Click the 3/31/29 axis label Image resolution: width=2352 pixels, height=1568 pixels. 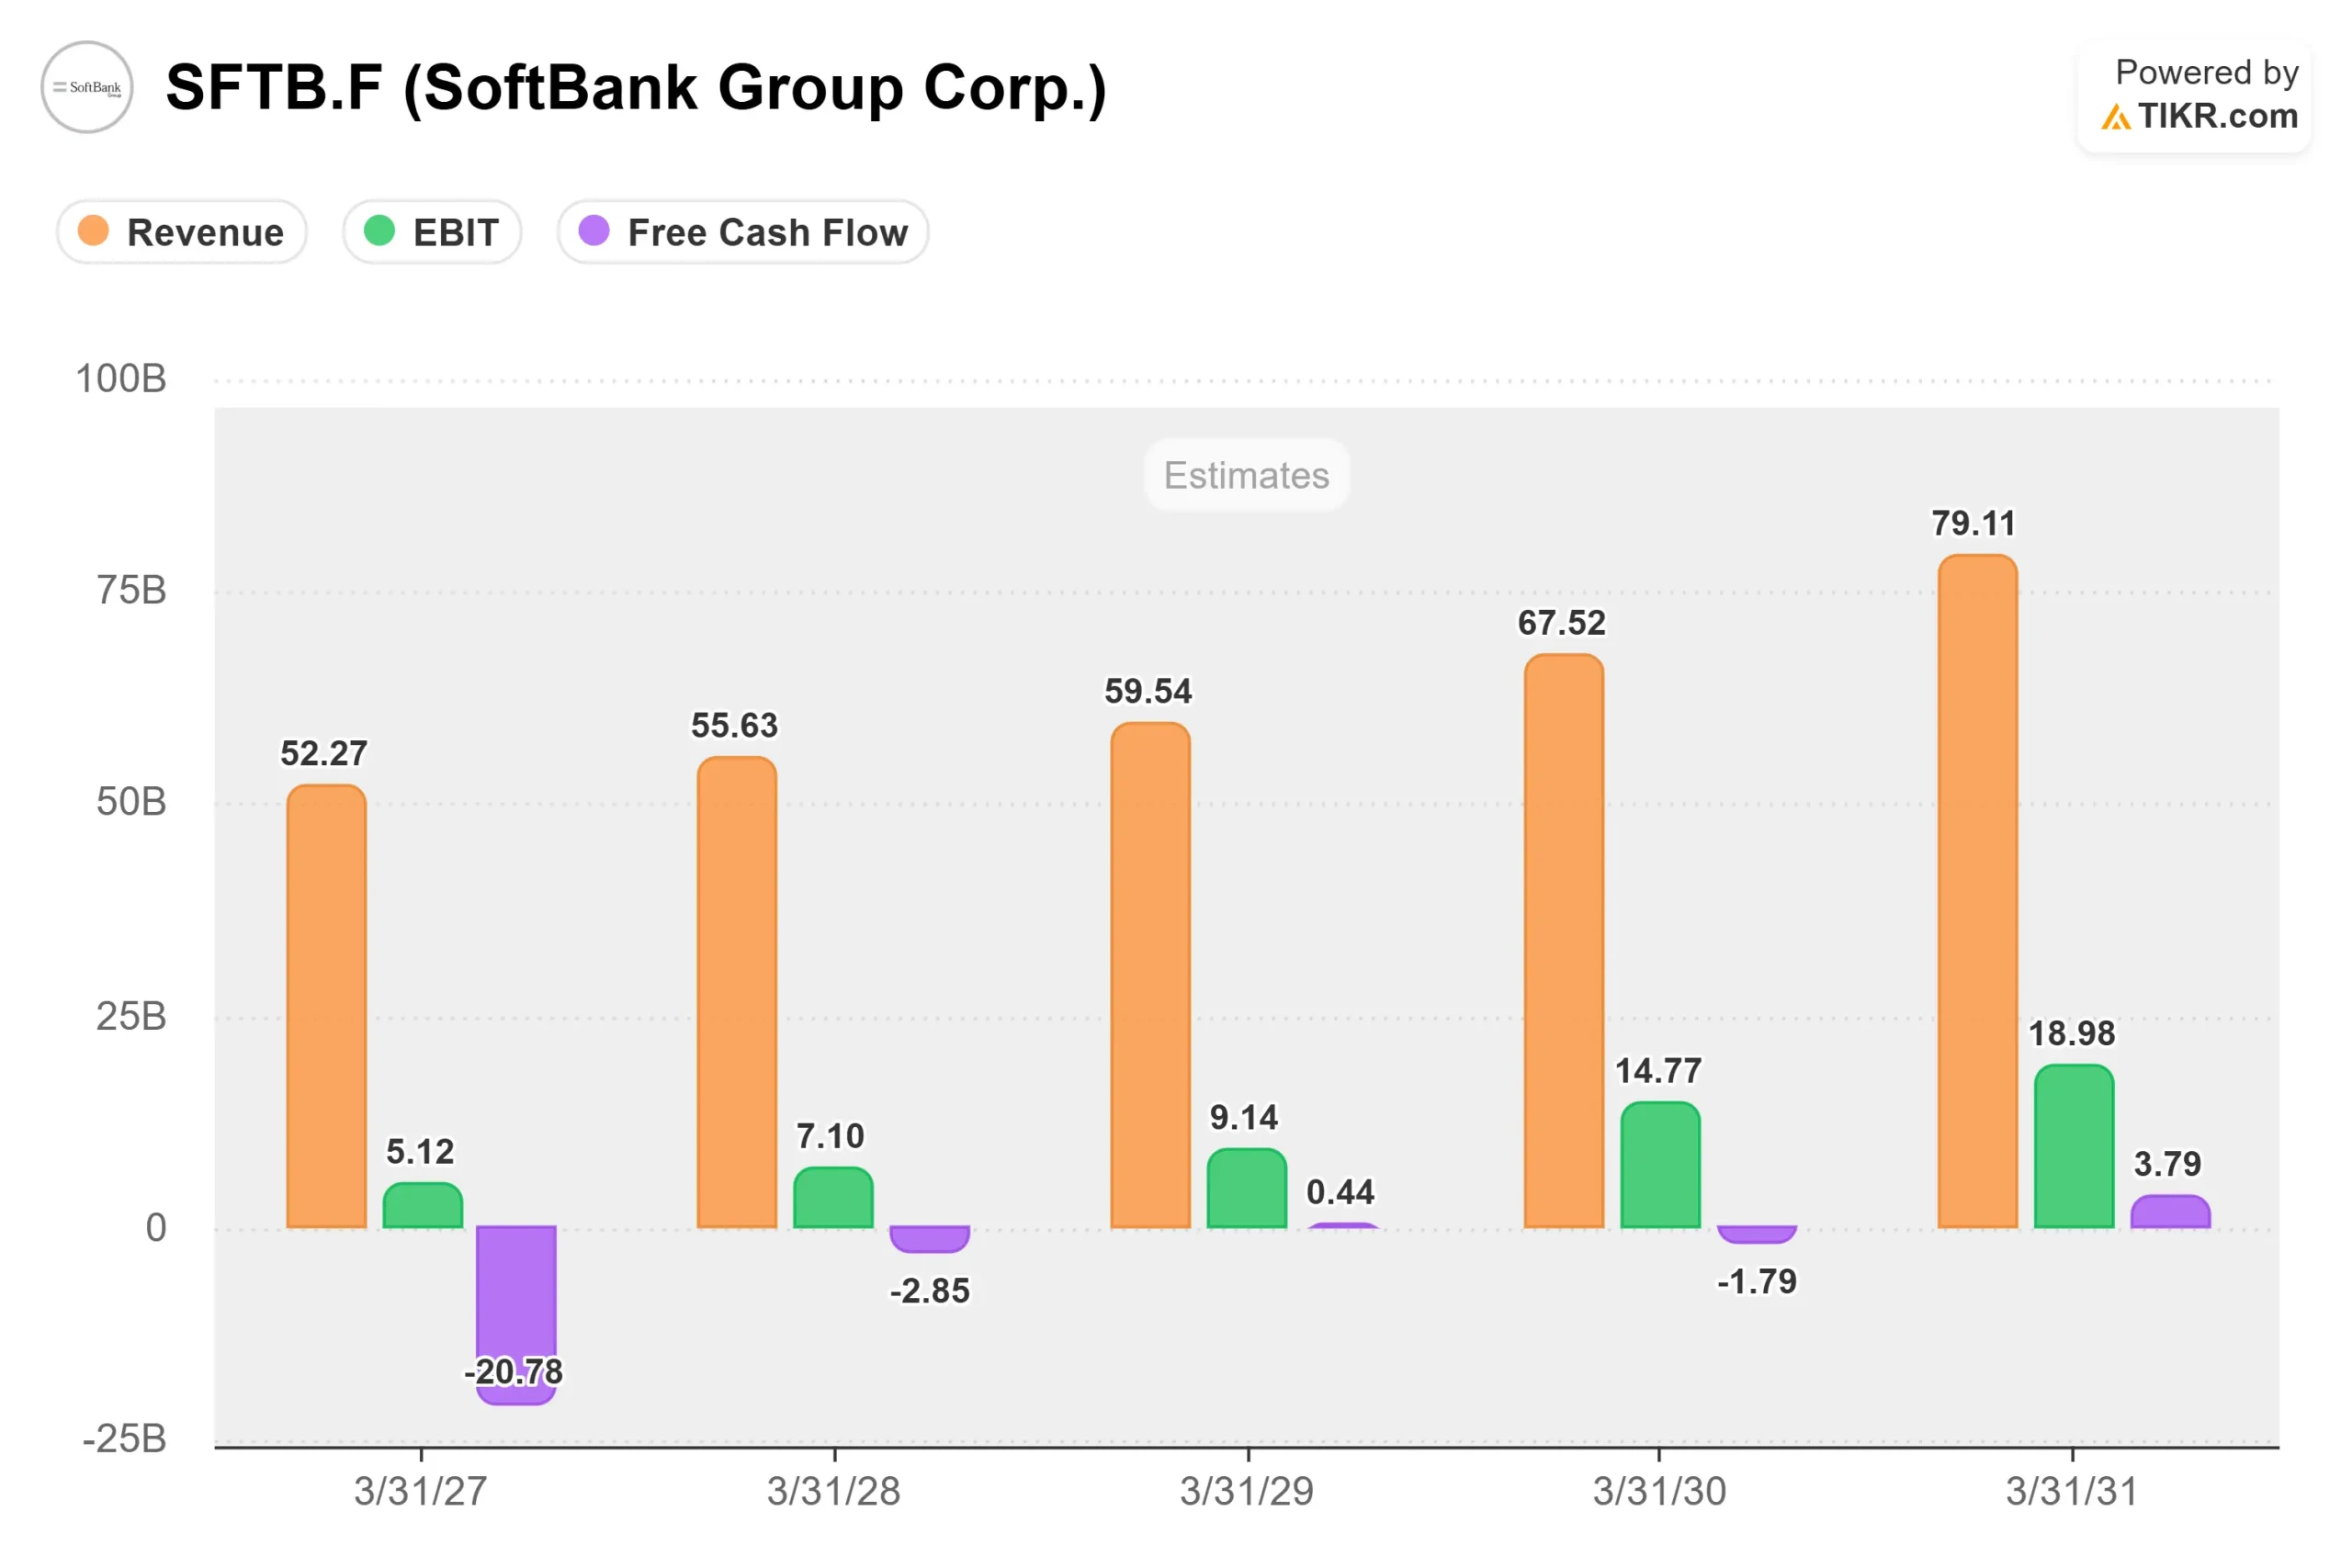[1247, 1491]
